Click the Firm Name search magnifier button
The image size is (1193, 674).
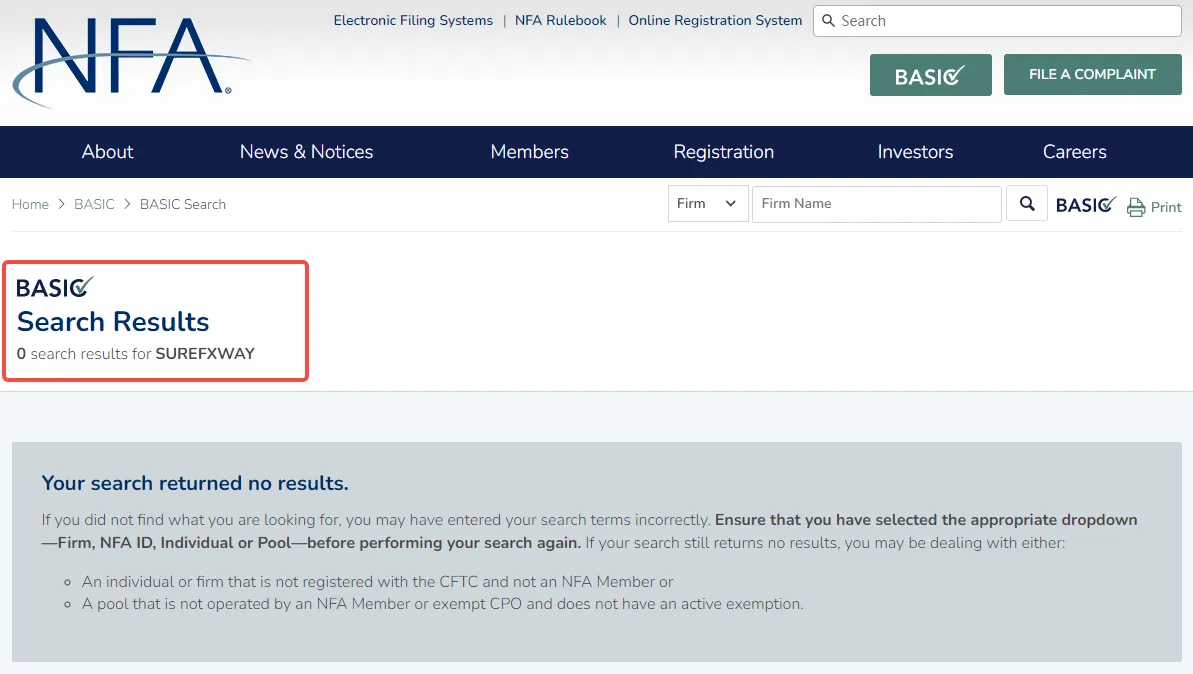pyautogui.click(x=1026, y=204)
